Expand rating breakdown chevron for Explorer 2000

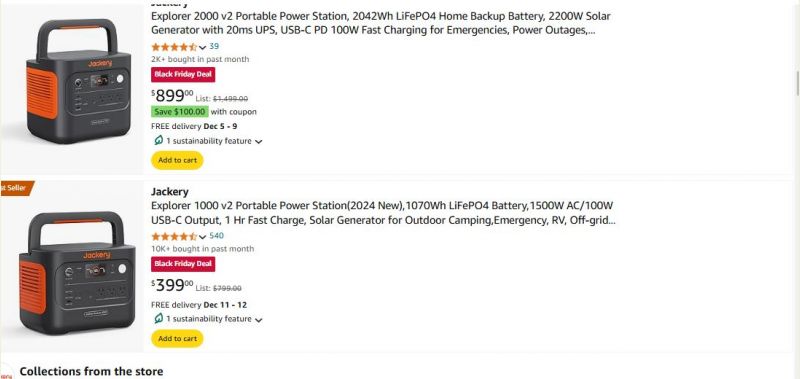pyautogui.click(x=202, y=47)
